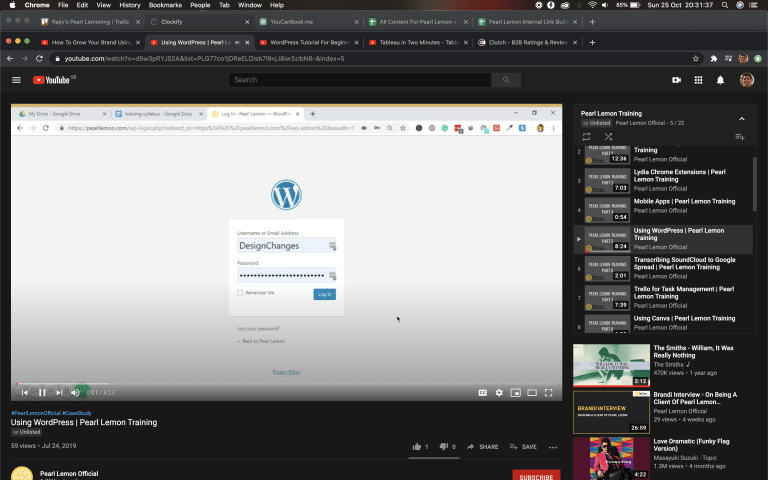Viewport: 768px width, 480px height.
Task: Open the Bookmarks menu
Action: 165,5
